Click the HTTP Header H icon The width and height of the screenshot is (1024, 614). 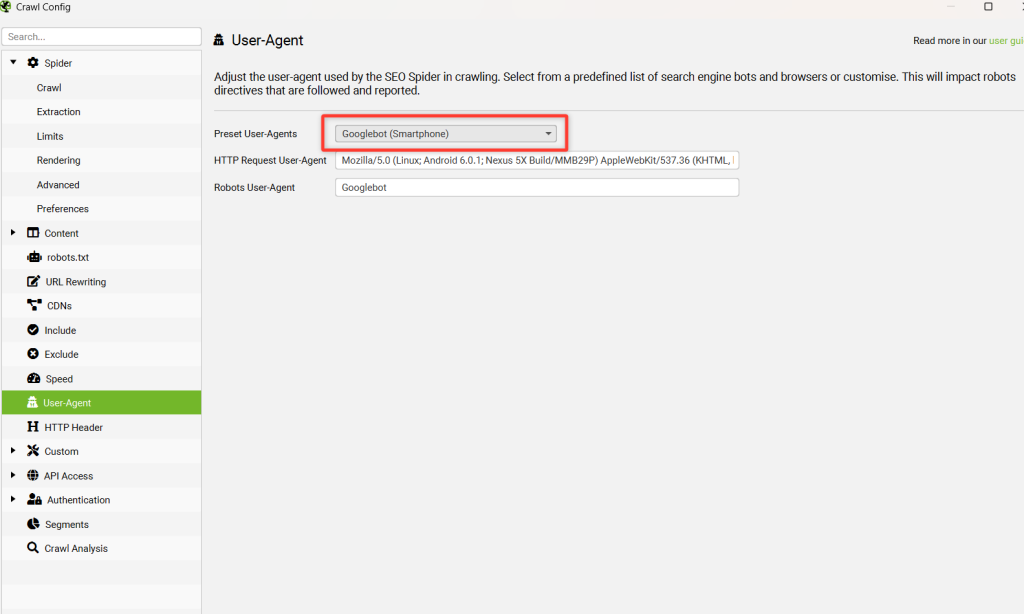(x=33, y=427)
